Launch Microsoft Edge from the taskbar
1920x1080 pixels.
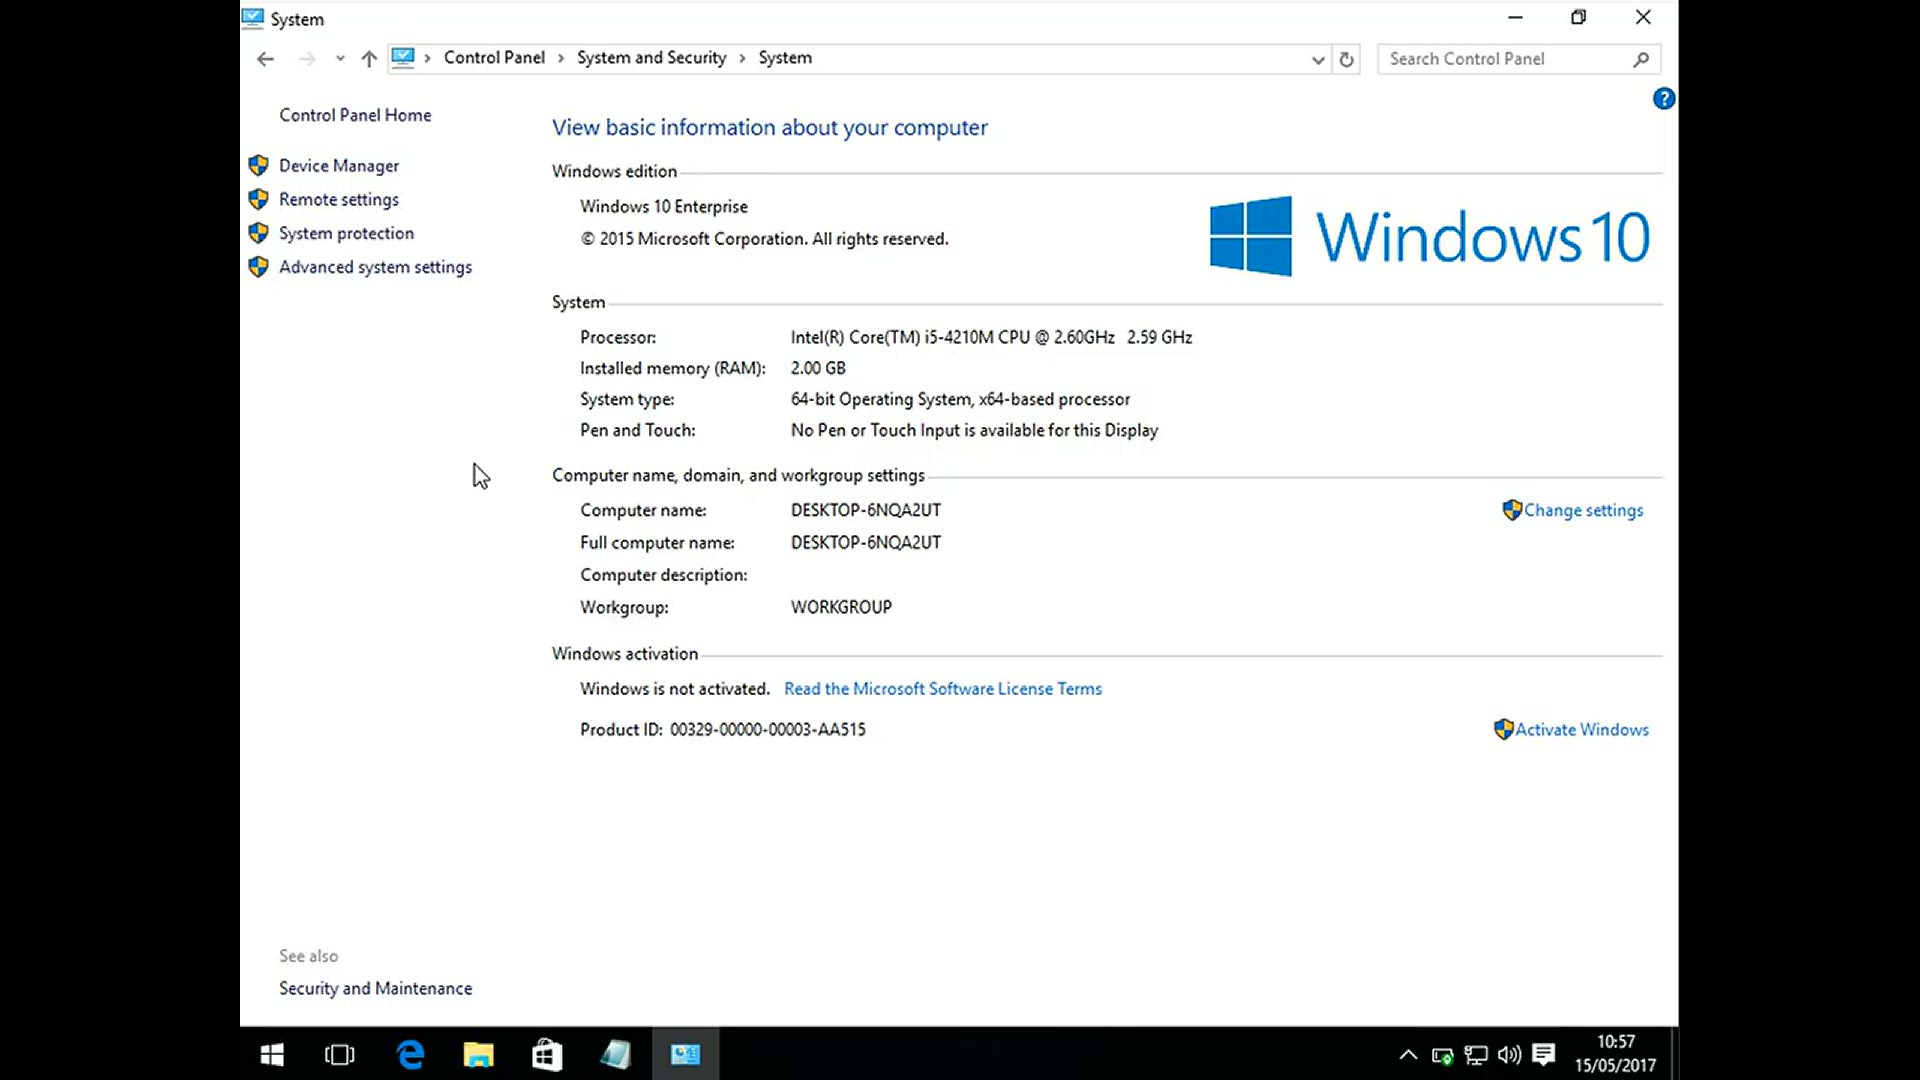[410, 1054]
